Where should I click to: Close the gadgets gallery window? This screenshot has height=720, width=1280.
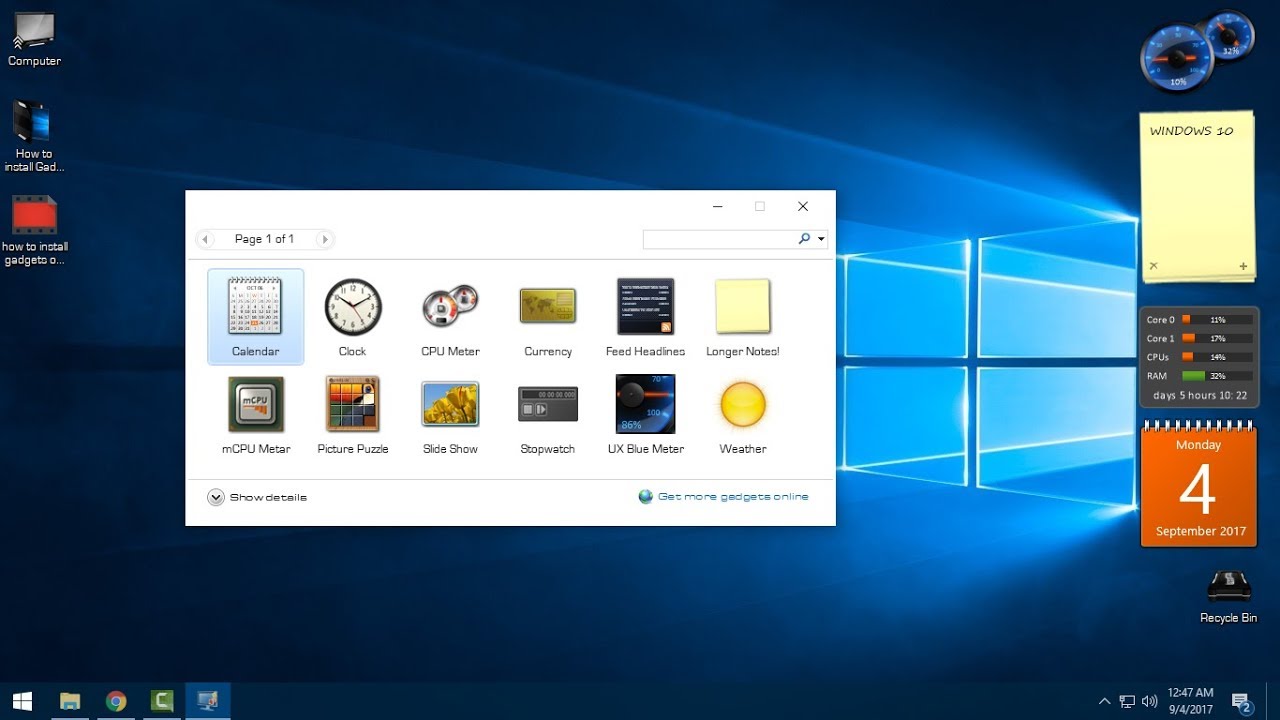(802, 207)
